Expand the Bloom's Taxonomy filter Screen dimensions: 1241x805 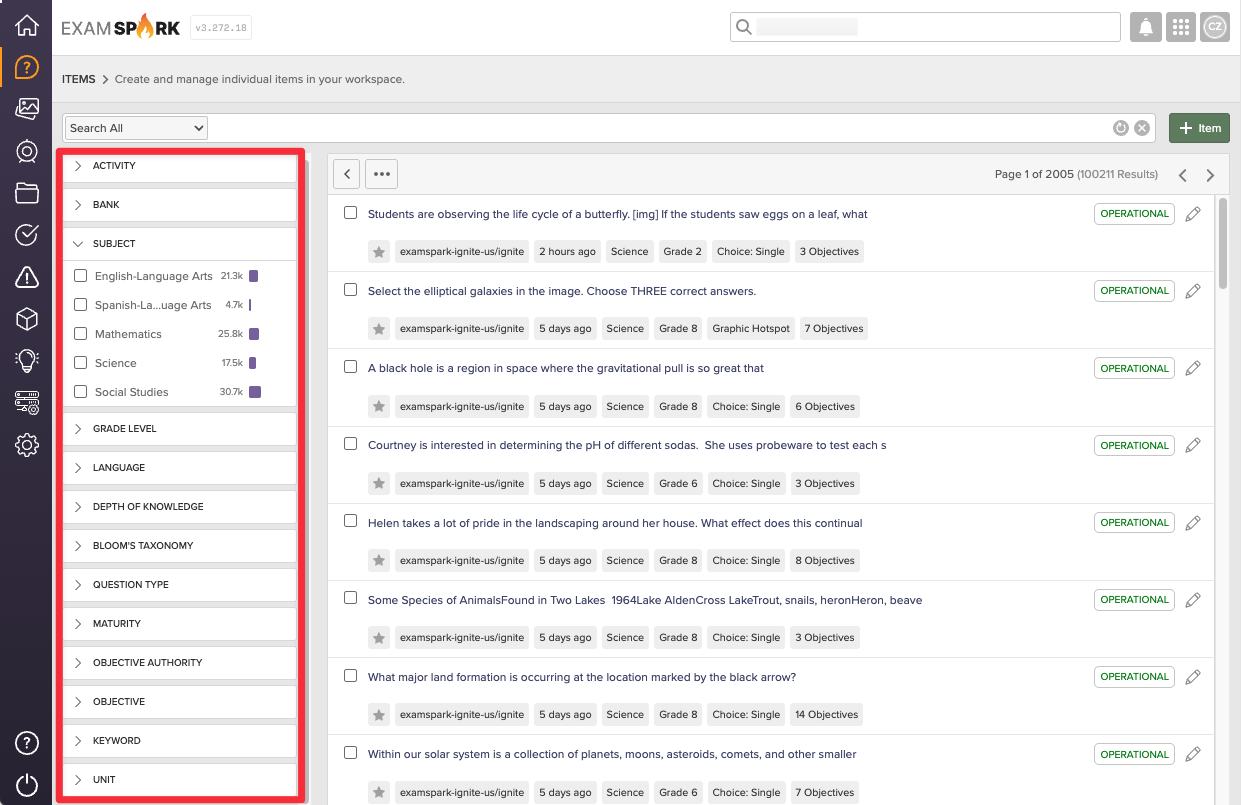coord(180,546)
